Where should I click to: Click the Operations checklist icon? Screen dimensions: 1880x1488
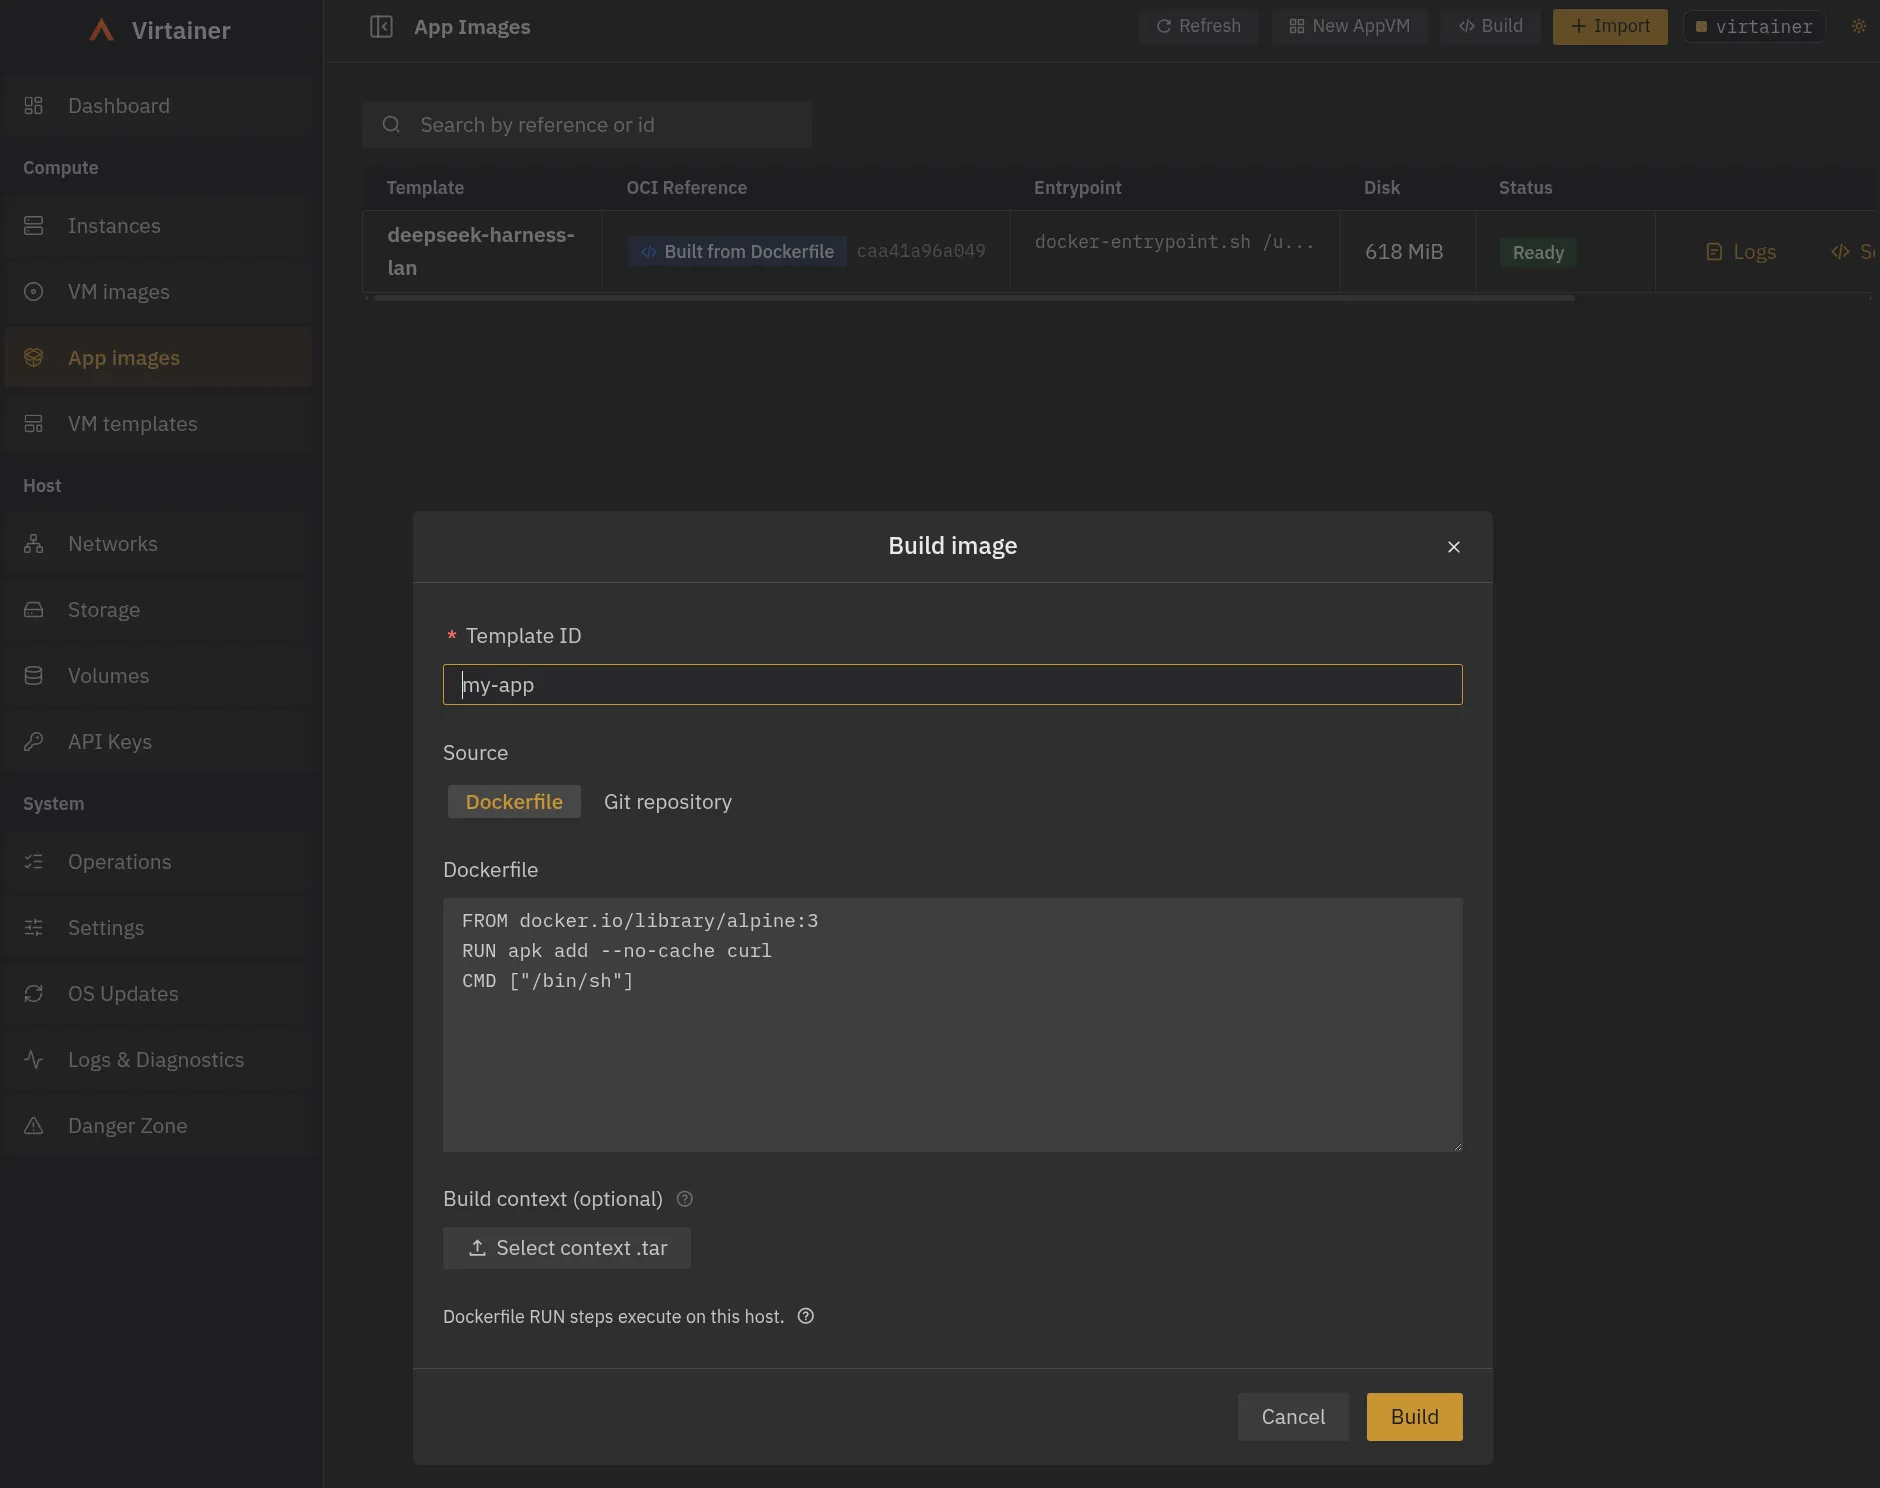[x=34, y=862]
